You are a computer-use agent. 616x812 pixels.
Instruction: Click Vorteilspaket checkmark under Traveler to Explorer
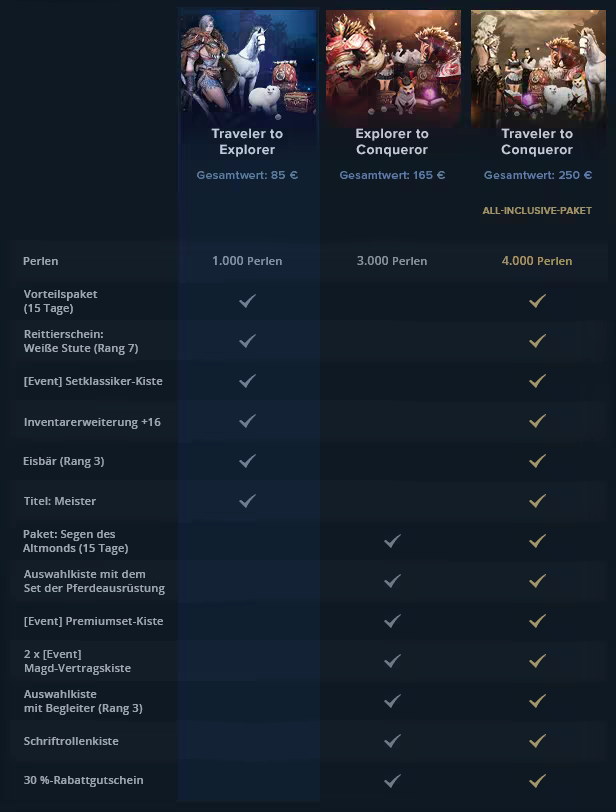click(x=247, y=301)
